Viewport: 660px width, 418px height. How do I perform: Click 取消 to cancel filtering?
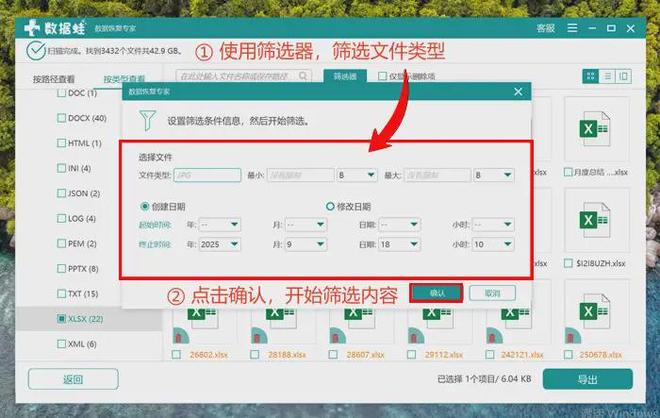[492, 293]
